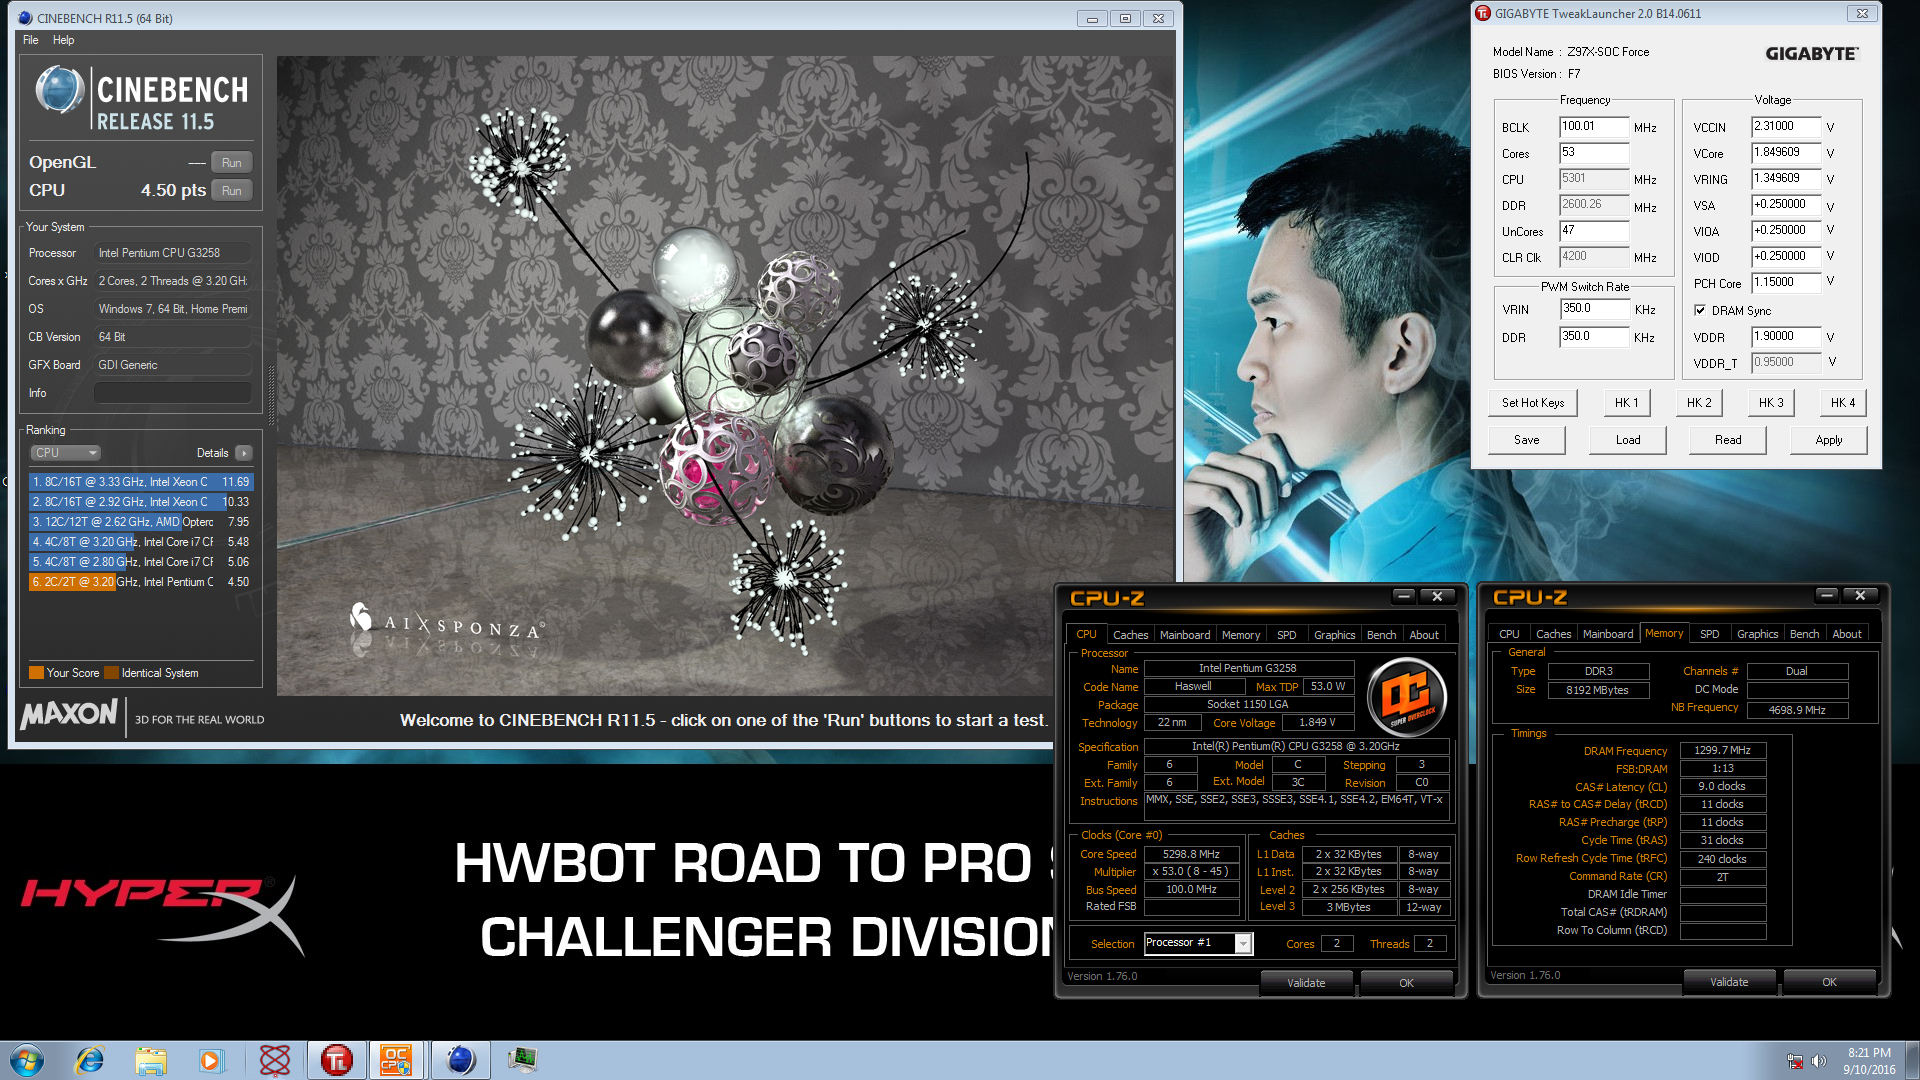This screenshot has width=1920, height=1080.
Task: Open the CPU ranking type dropdown
Action: tap(65, 453)
